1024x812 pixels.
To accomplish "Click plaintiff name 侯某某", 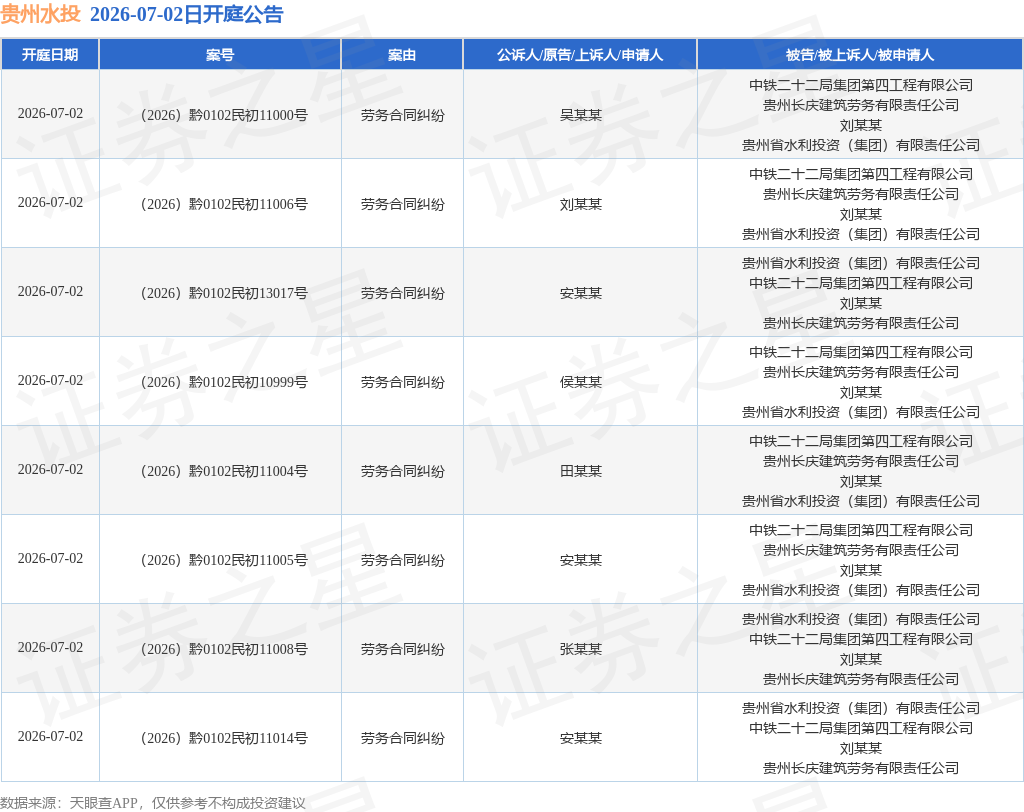I will click(x=581, y=382).
